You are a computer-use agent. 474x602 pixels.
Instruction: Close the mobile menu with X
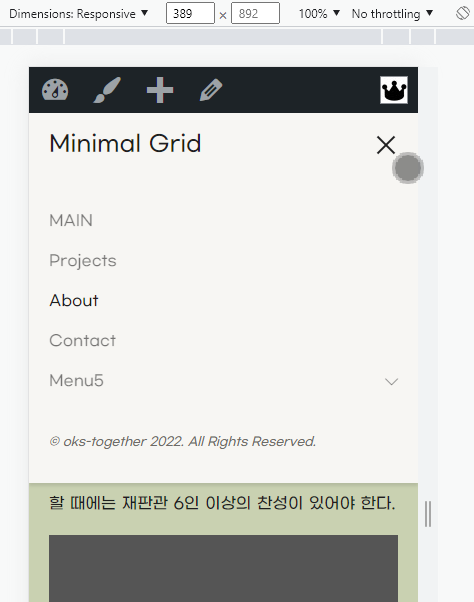pos(386,145)
